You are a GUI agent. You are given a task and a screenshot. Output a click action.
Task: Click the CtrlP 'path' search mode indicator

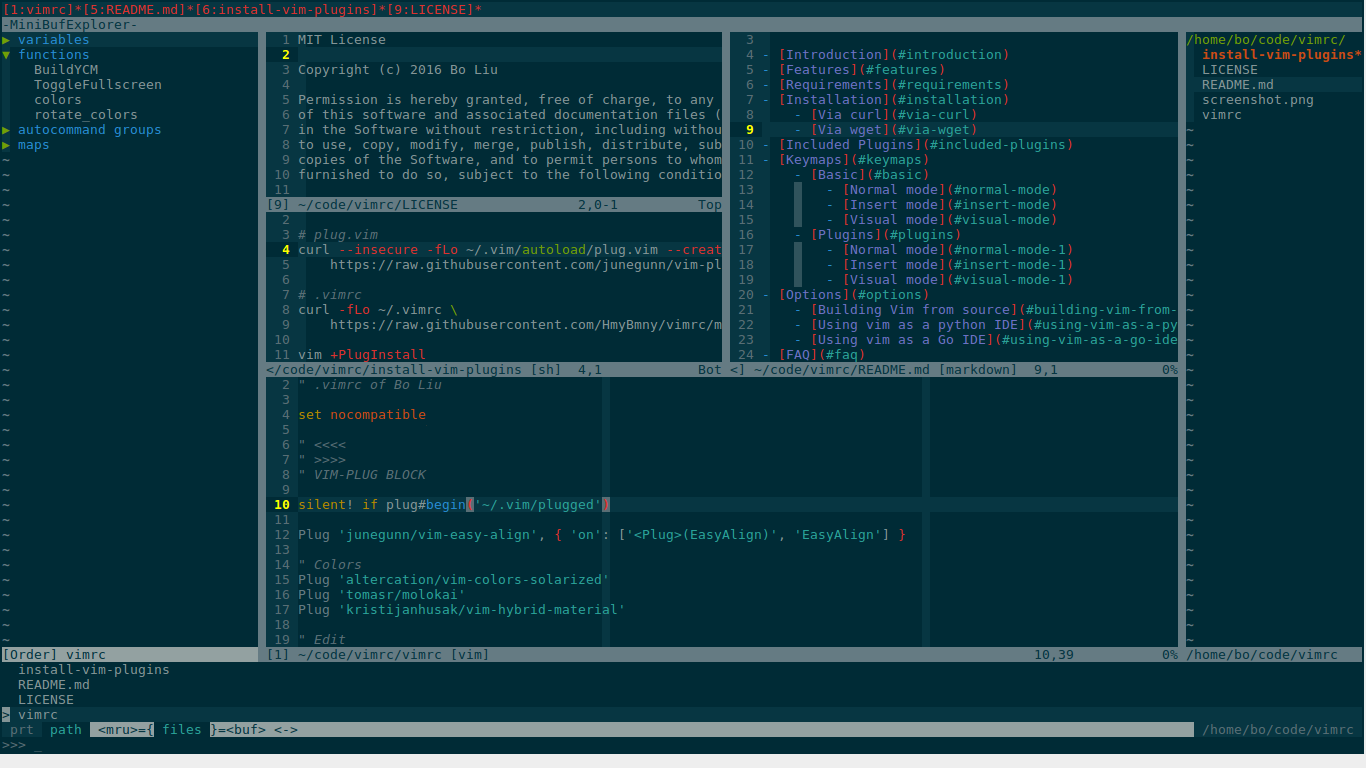[x=66, y=730]
